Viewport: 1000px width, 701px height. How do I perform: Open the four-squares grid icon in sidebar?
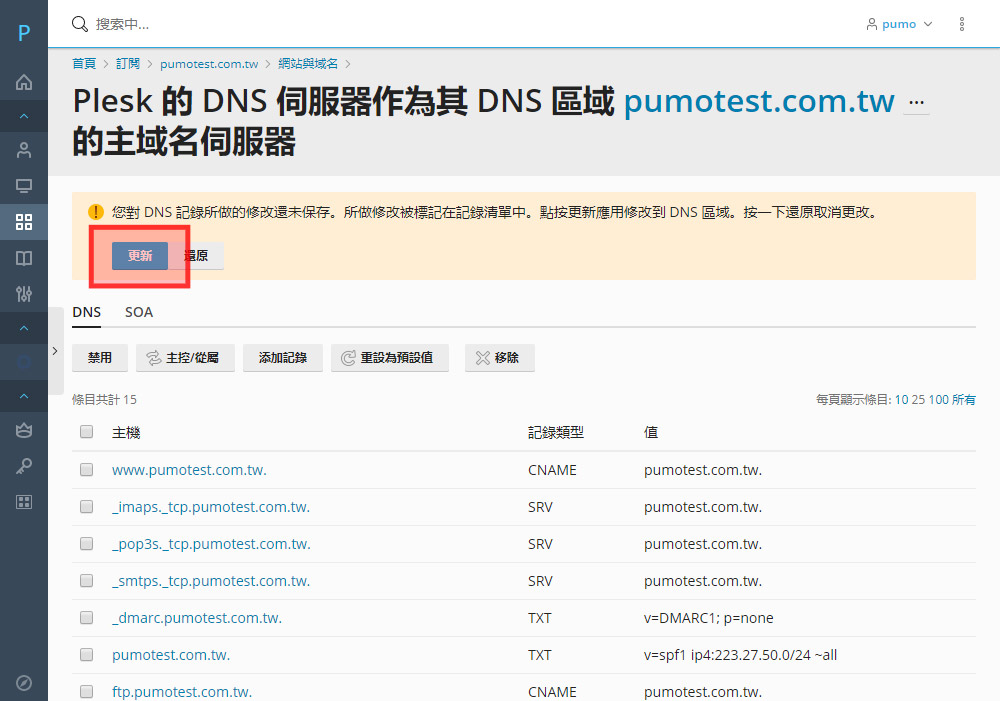24,222
